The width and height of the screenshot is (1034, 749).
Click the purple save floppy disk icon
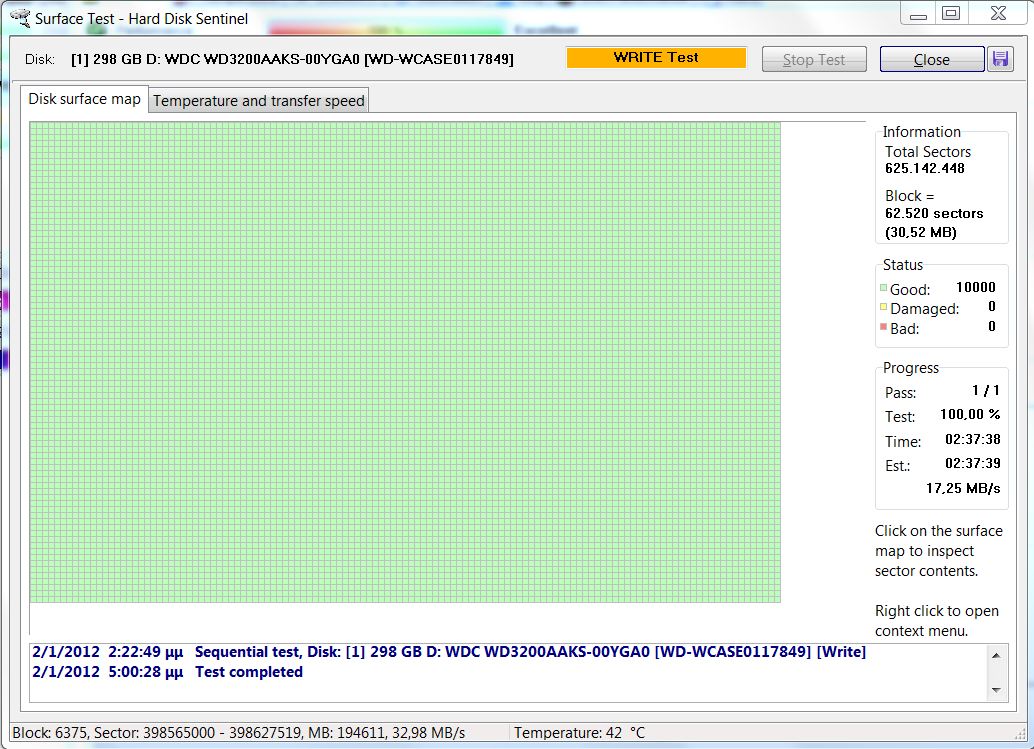tap(1000, 59)
